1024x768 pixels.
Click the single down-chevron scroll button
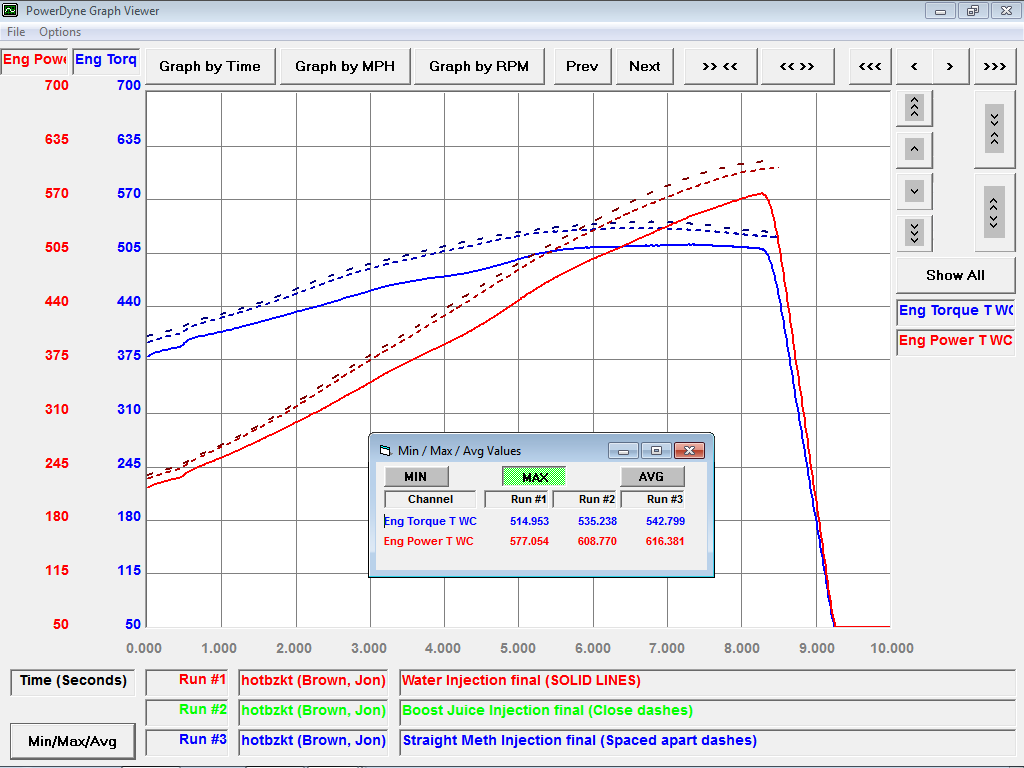point(914,191)
